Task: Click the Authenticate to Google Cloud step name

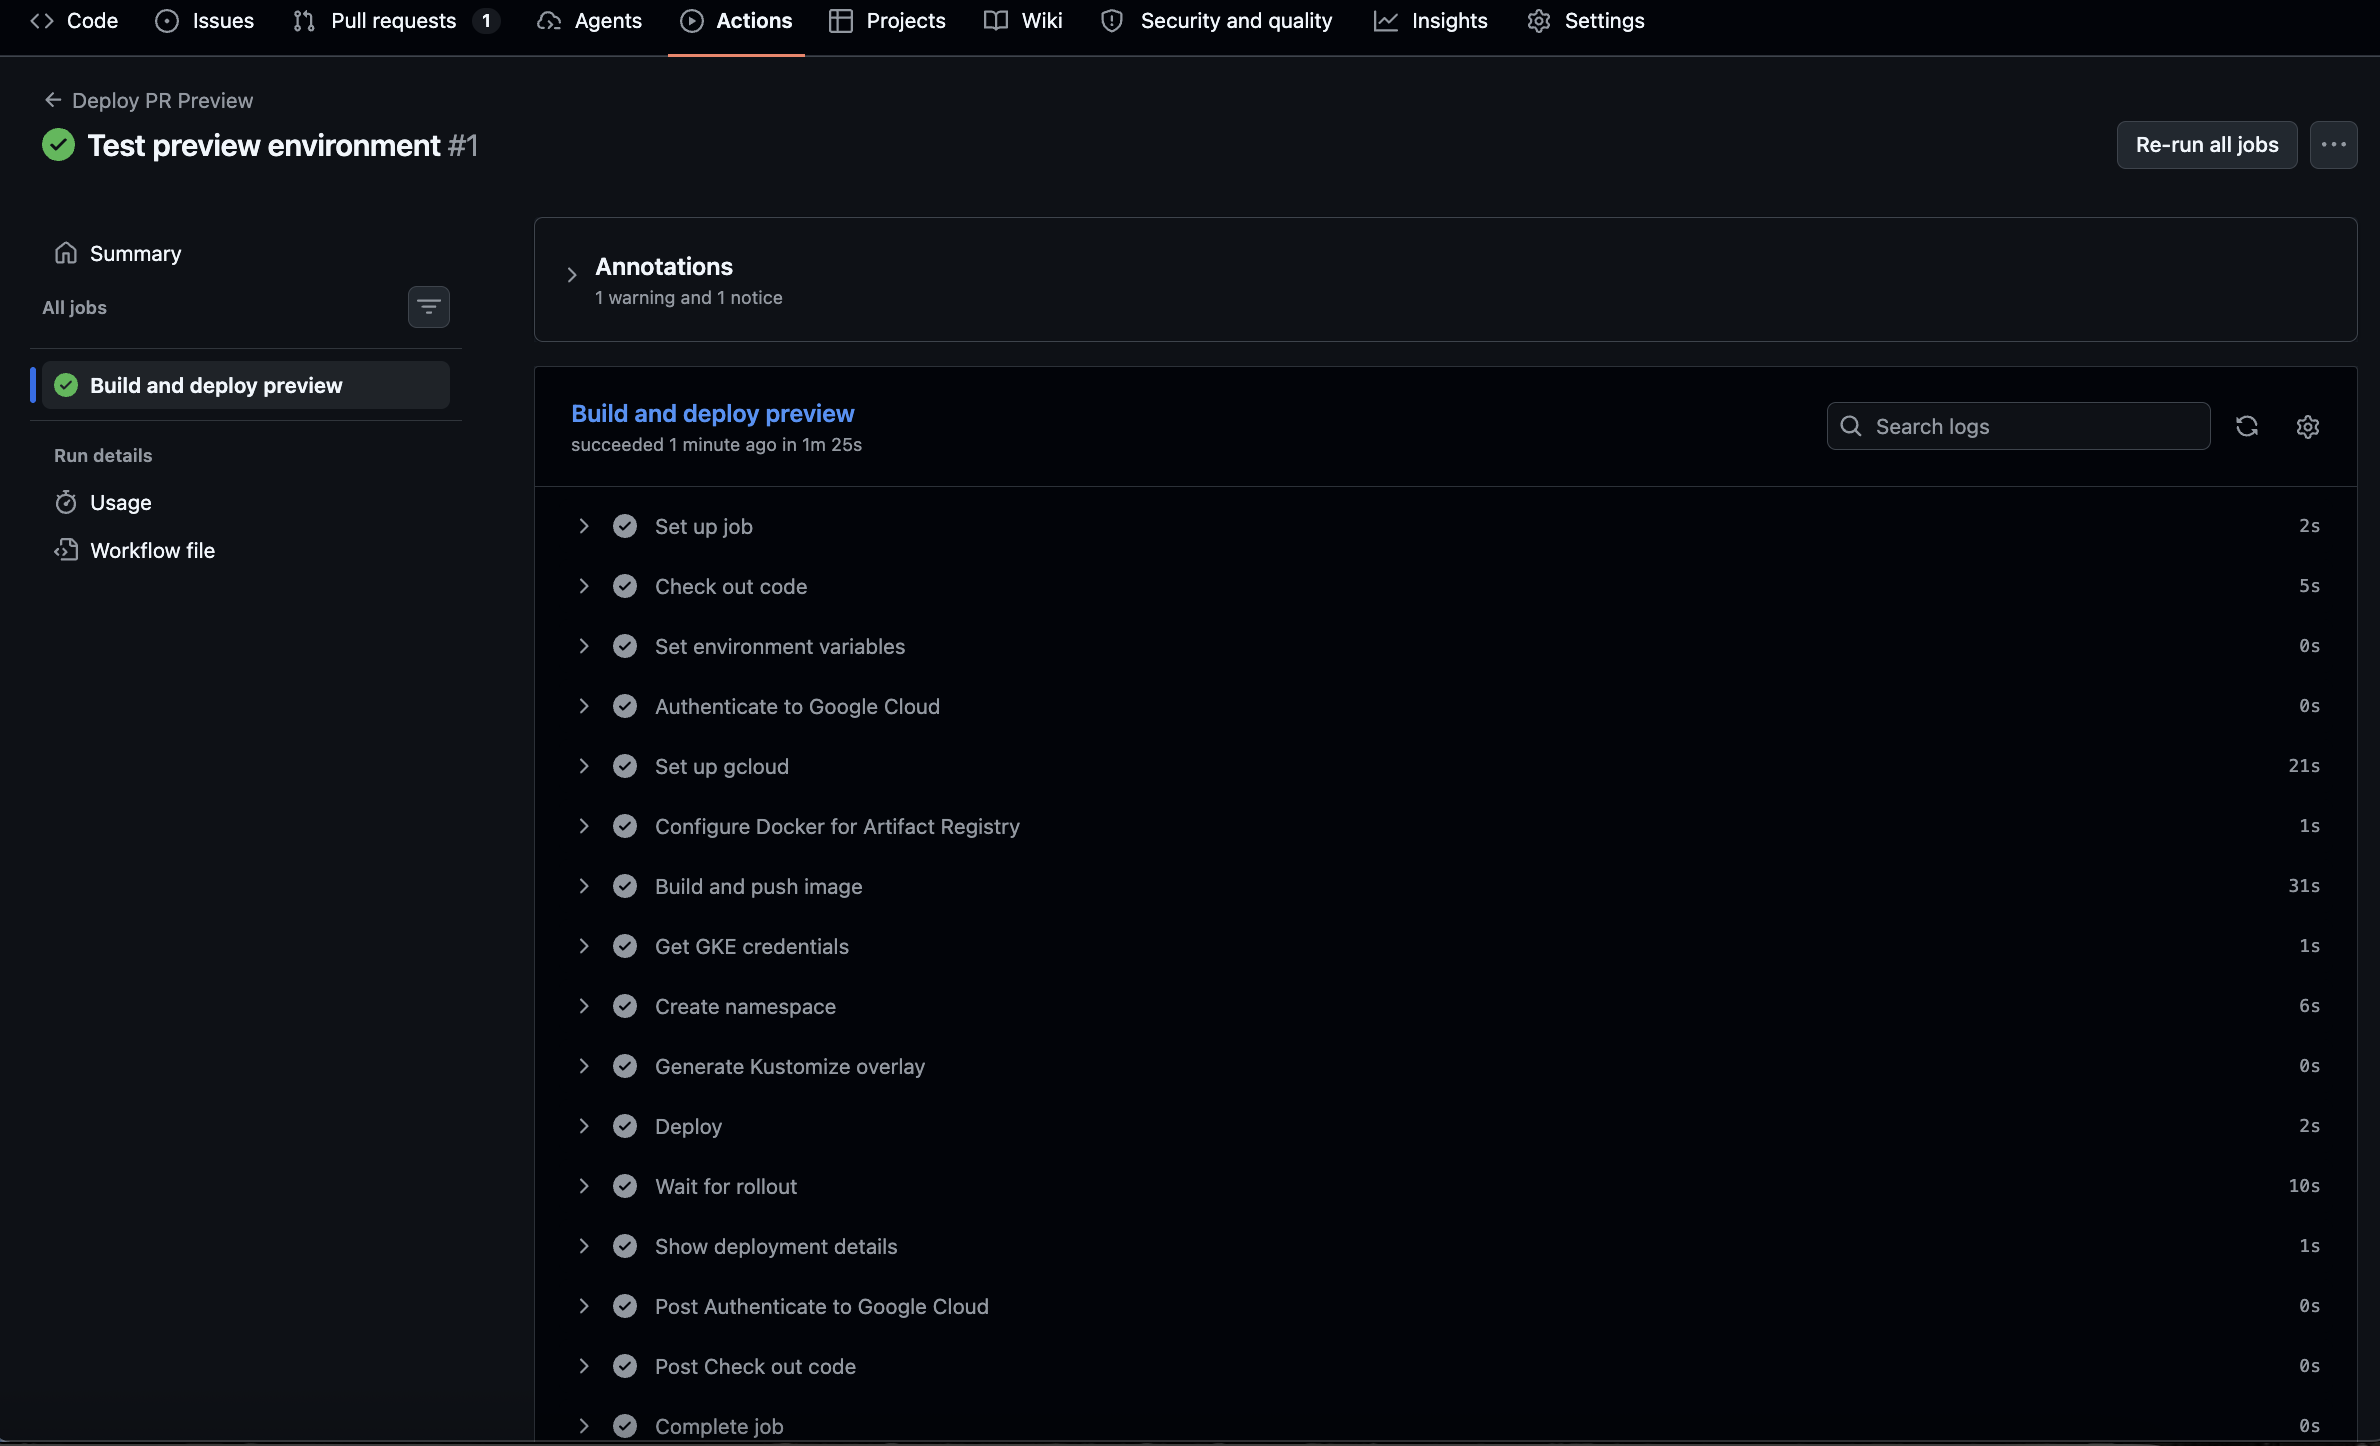Action: pyautogui.click(x=797, y=706)
